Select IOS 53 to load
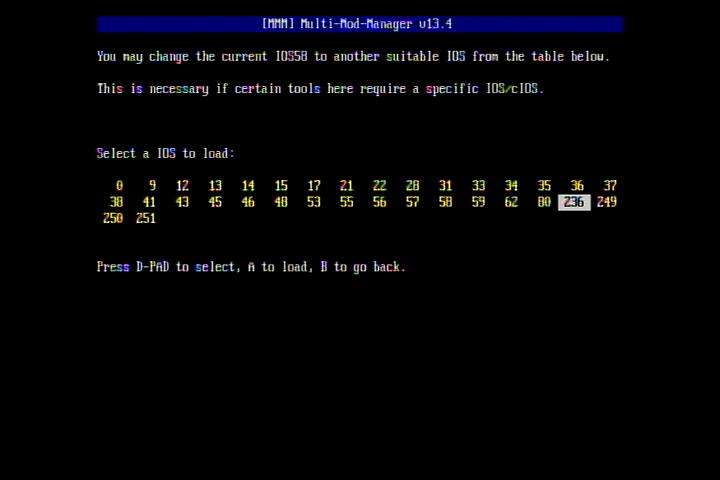Image resolution: width=720 pixels, height=480 pixels. coord(314,202)
